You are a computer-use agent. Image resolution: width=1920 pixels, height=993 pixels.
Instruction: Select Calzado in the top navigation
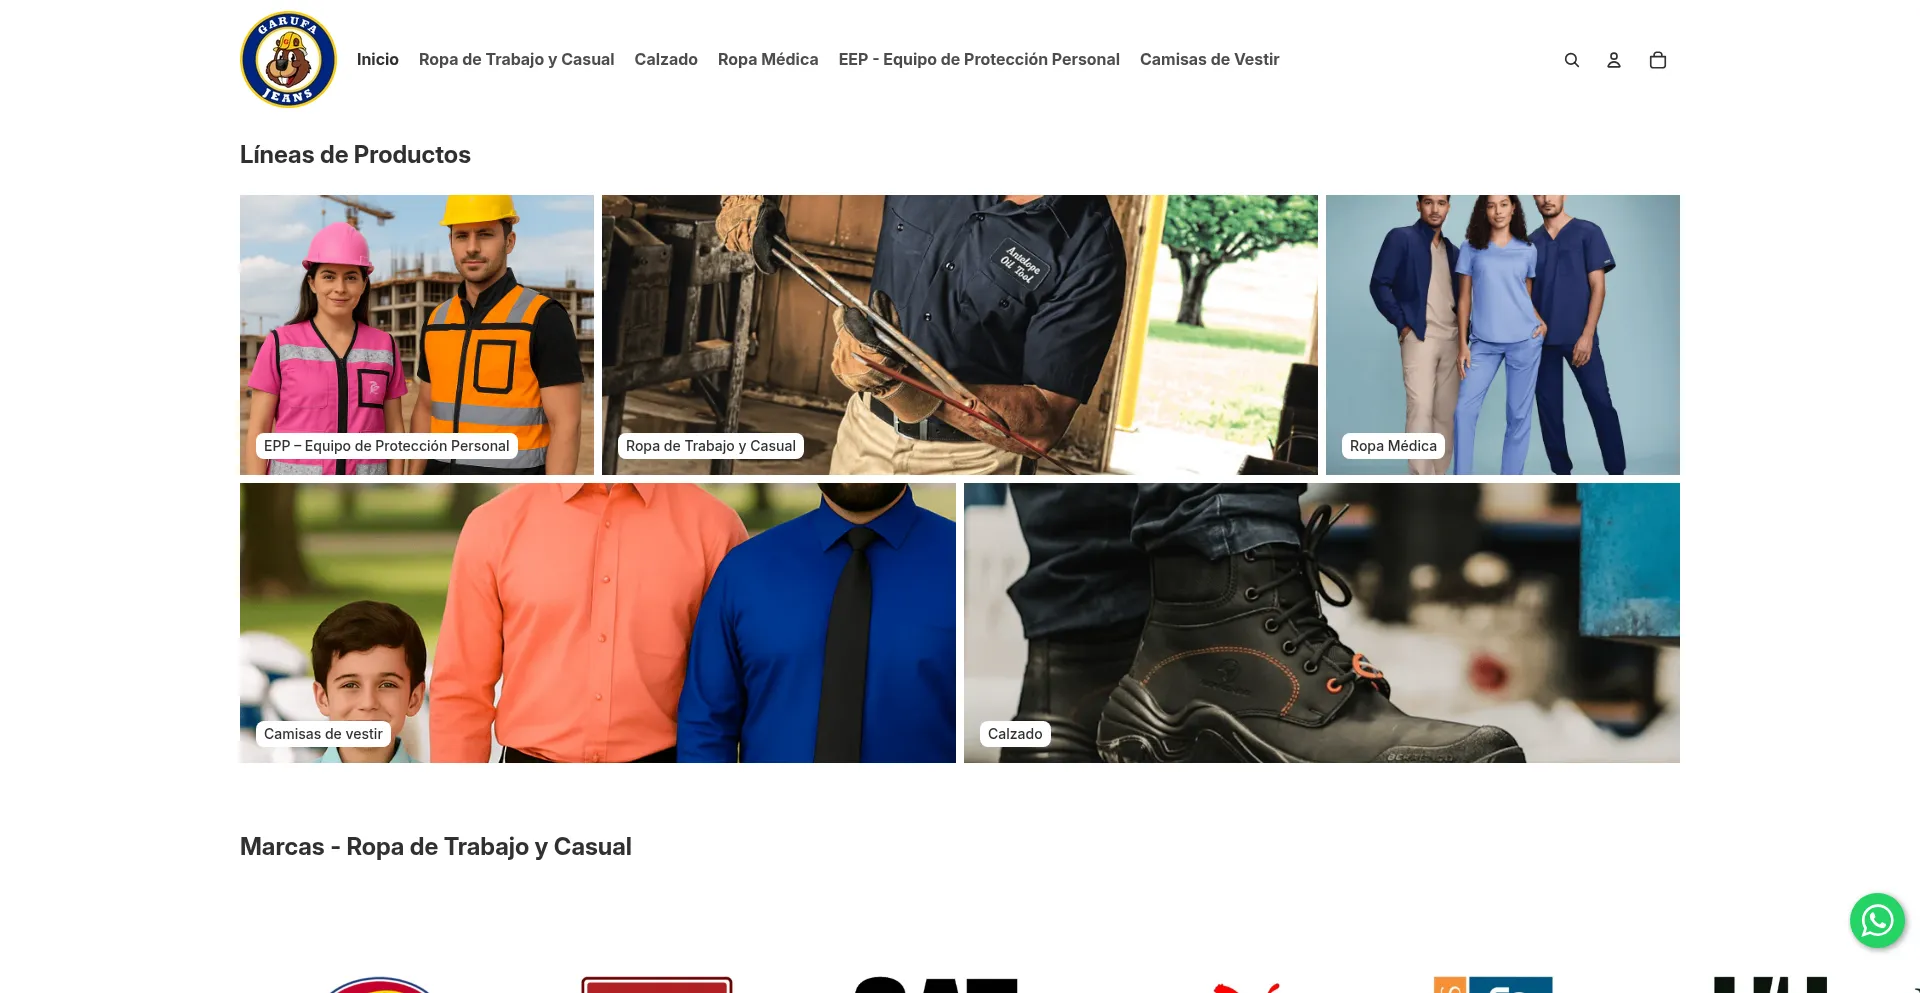click(x=666, y=60)
